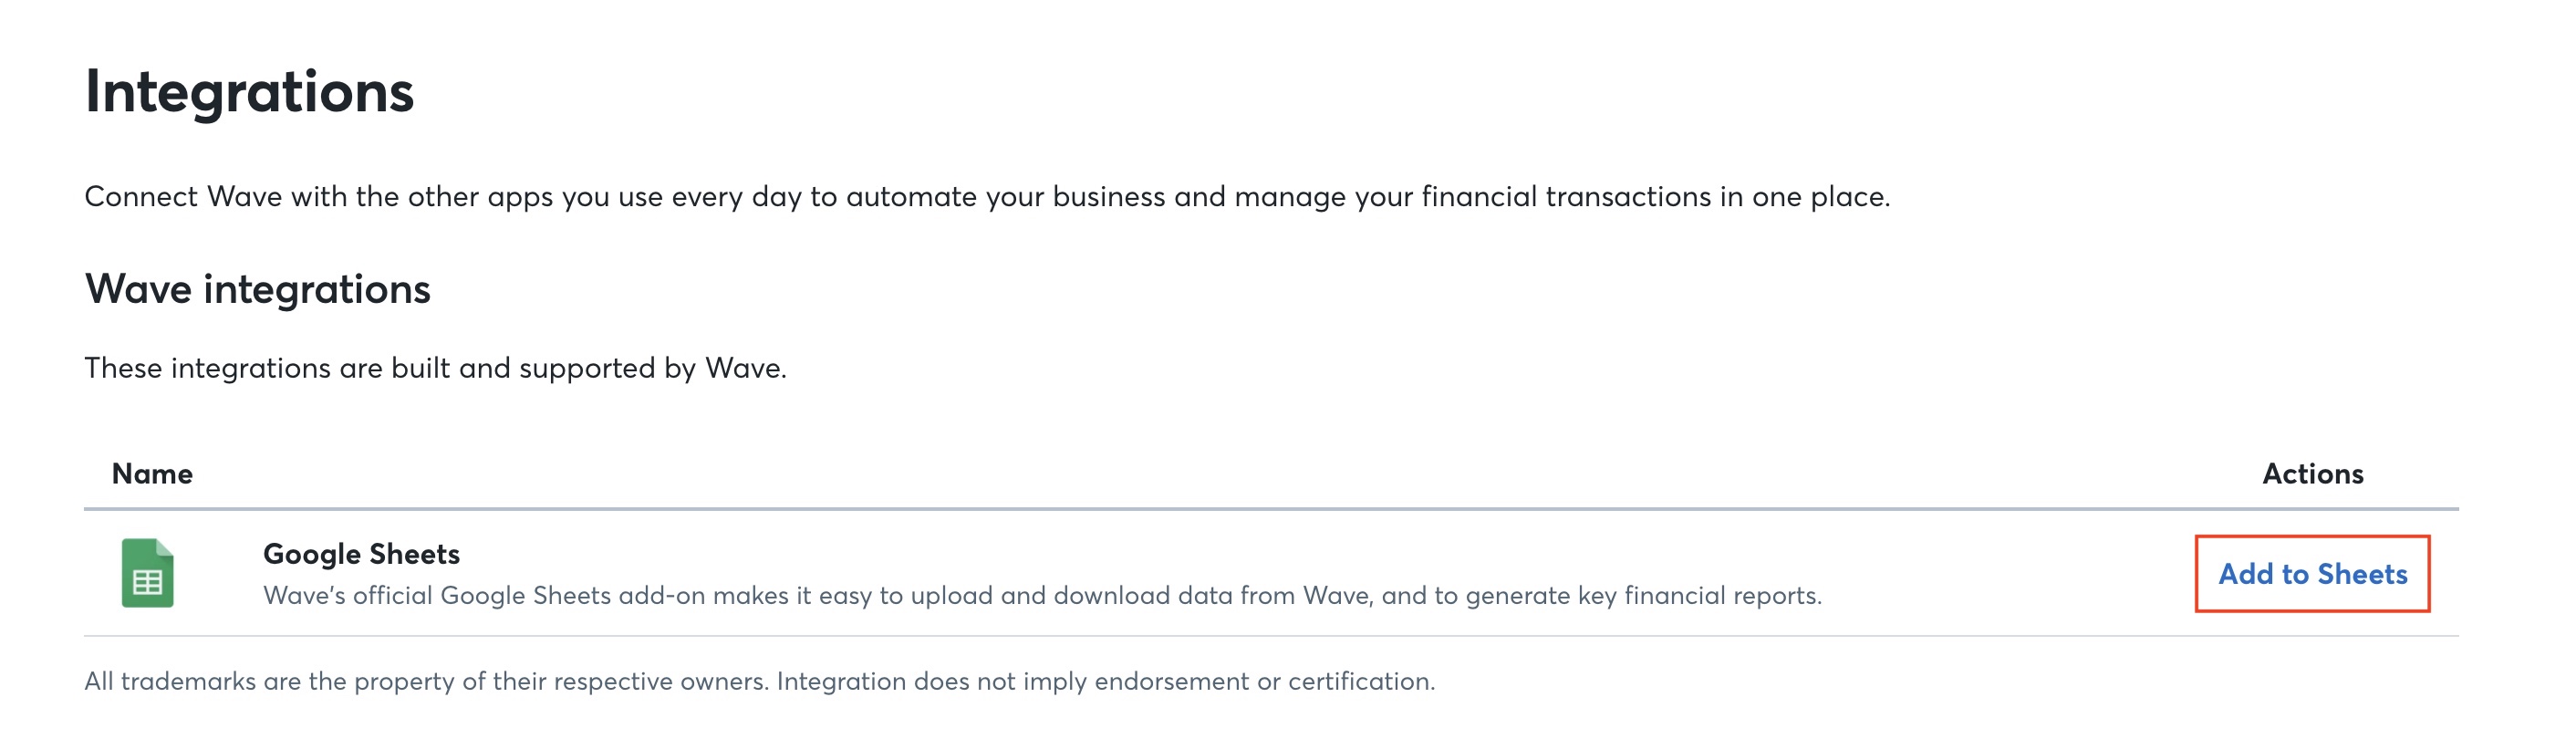Click the Integrations page heading
The width and height of the screenshot is (2576, 739).
249,92
